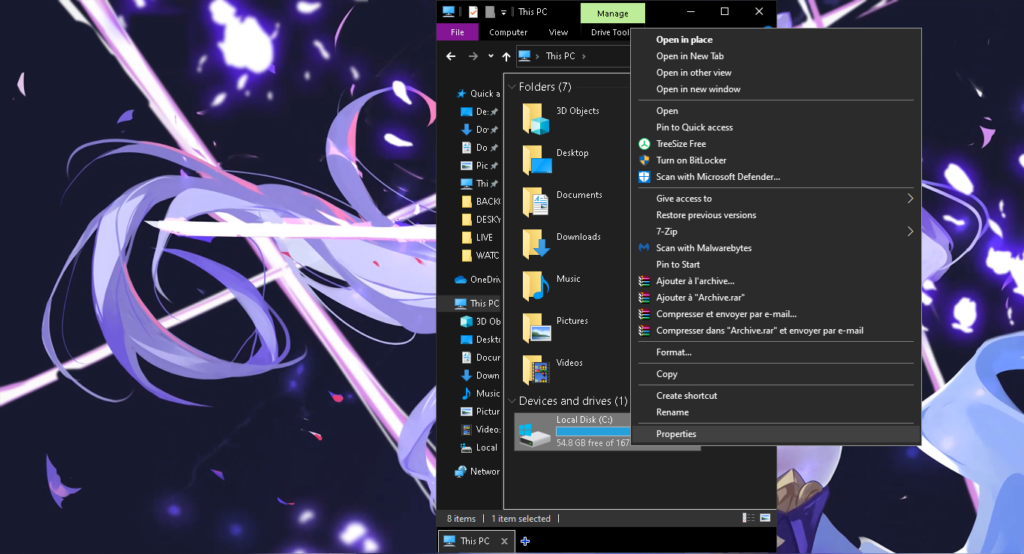Click the Local Disk (C:) drive icon
1024x554 pixels.
coord(534,434)
